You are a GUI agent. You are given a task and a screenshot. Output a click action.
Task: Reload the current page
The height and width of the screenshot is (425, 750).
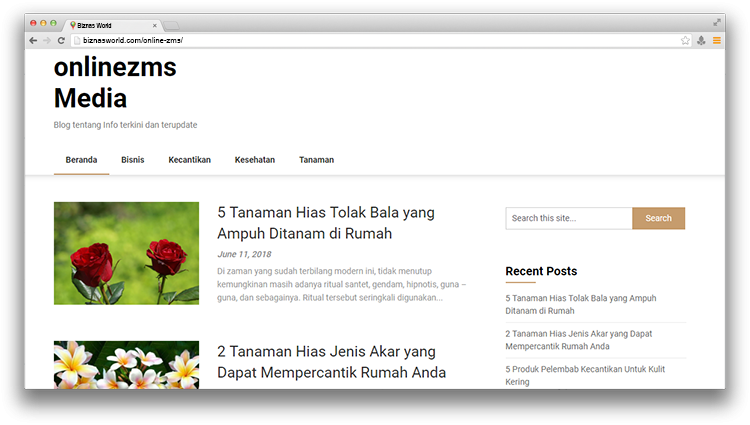(x=61, y=41)
